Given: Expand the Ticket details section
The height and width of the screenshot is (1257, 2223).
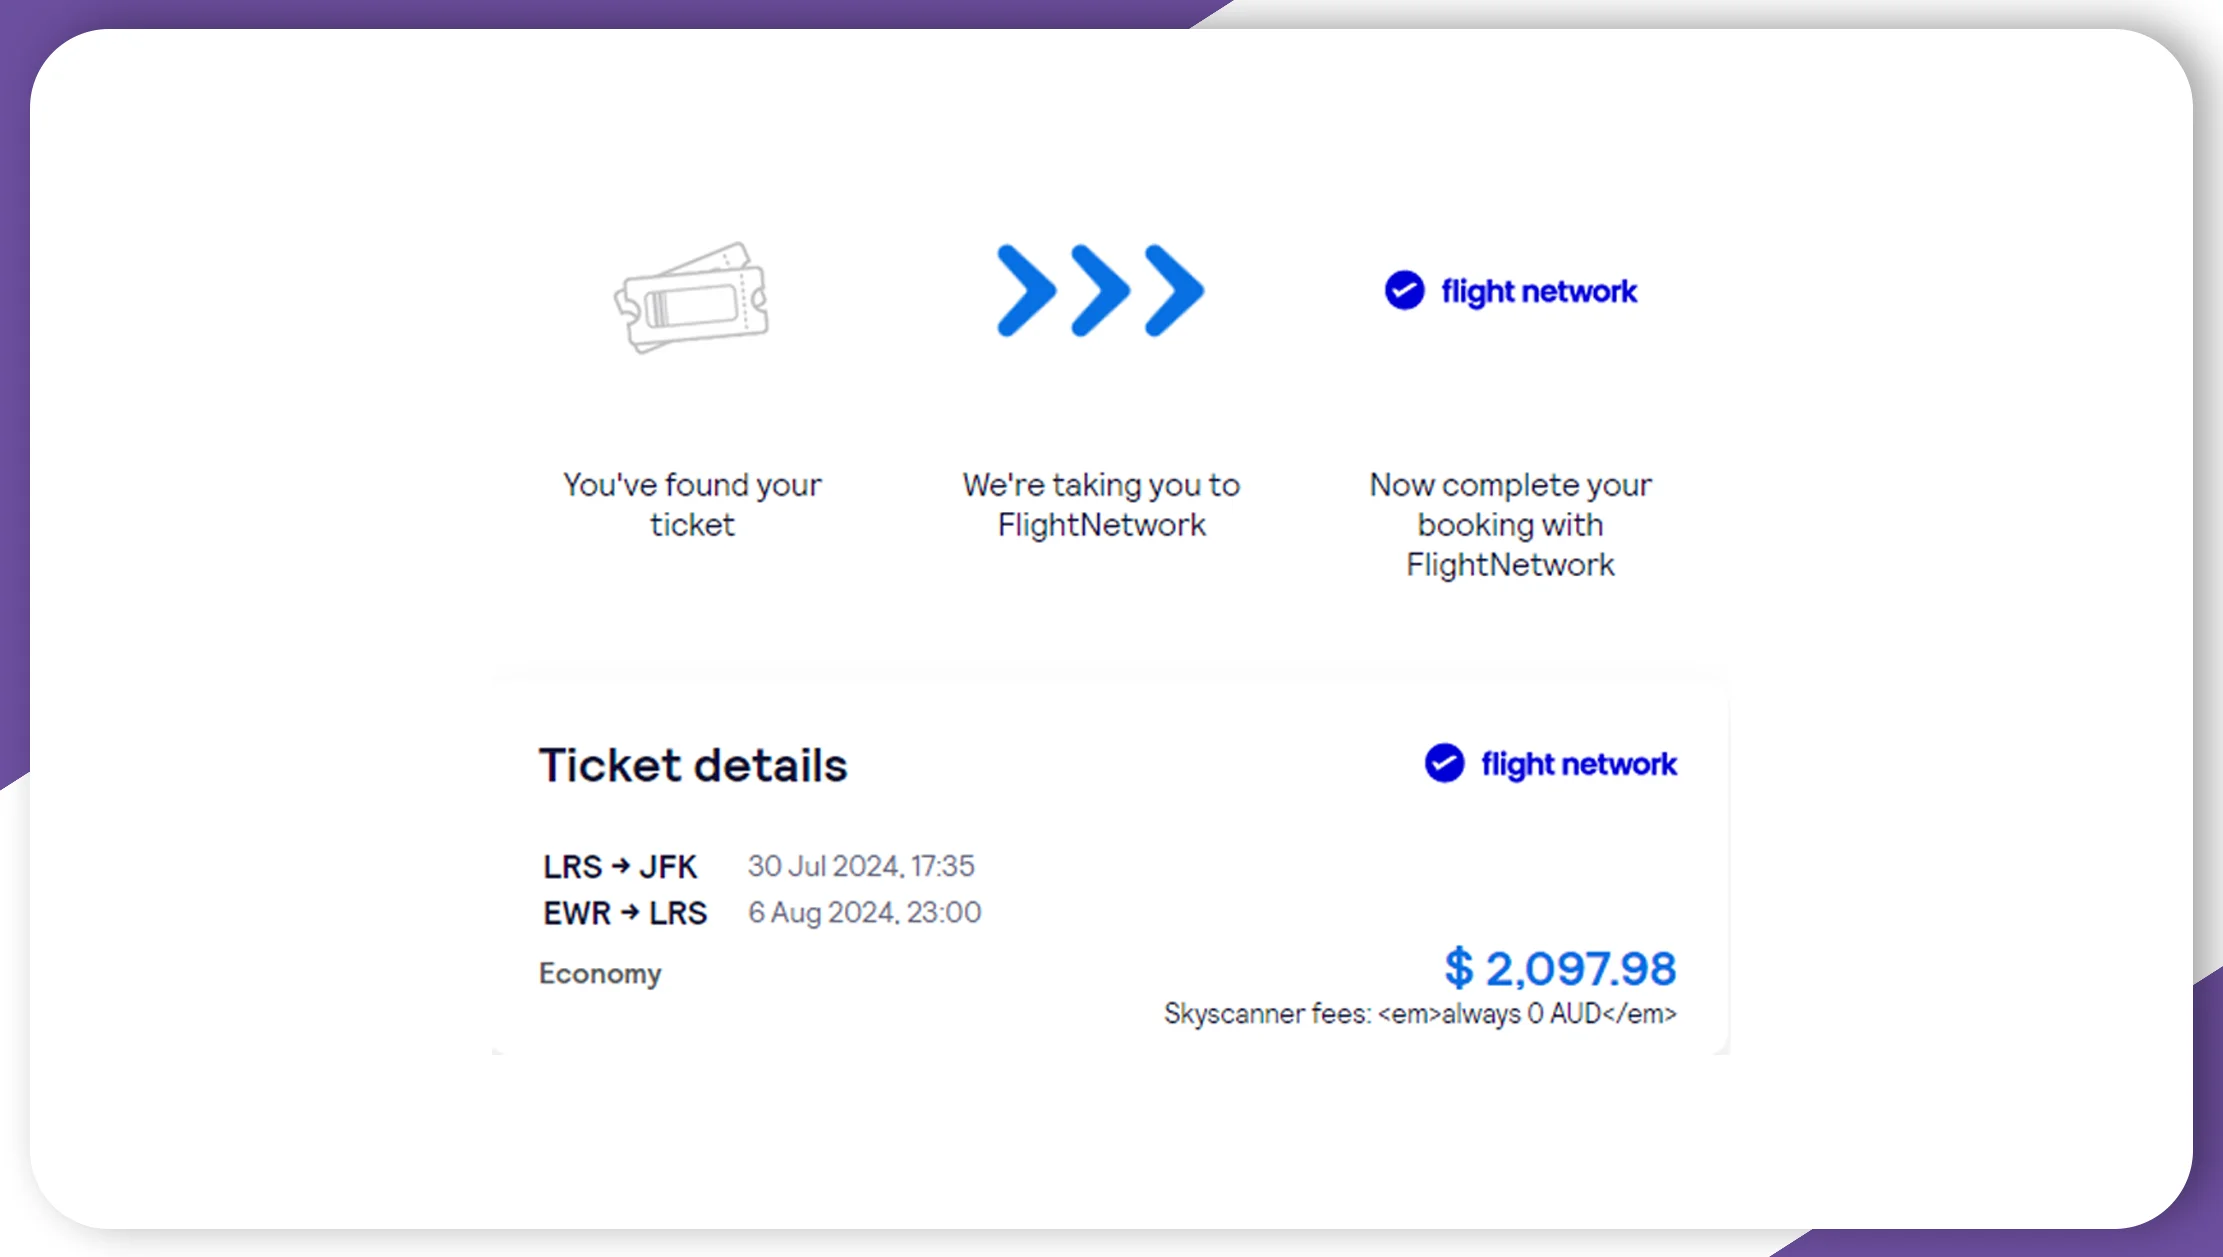Looking at the screenshot, I should click(693, 765).
